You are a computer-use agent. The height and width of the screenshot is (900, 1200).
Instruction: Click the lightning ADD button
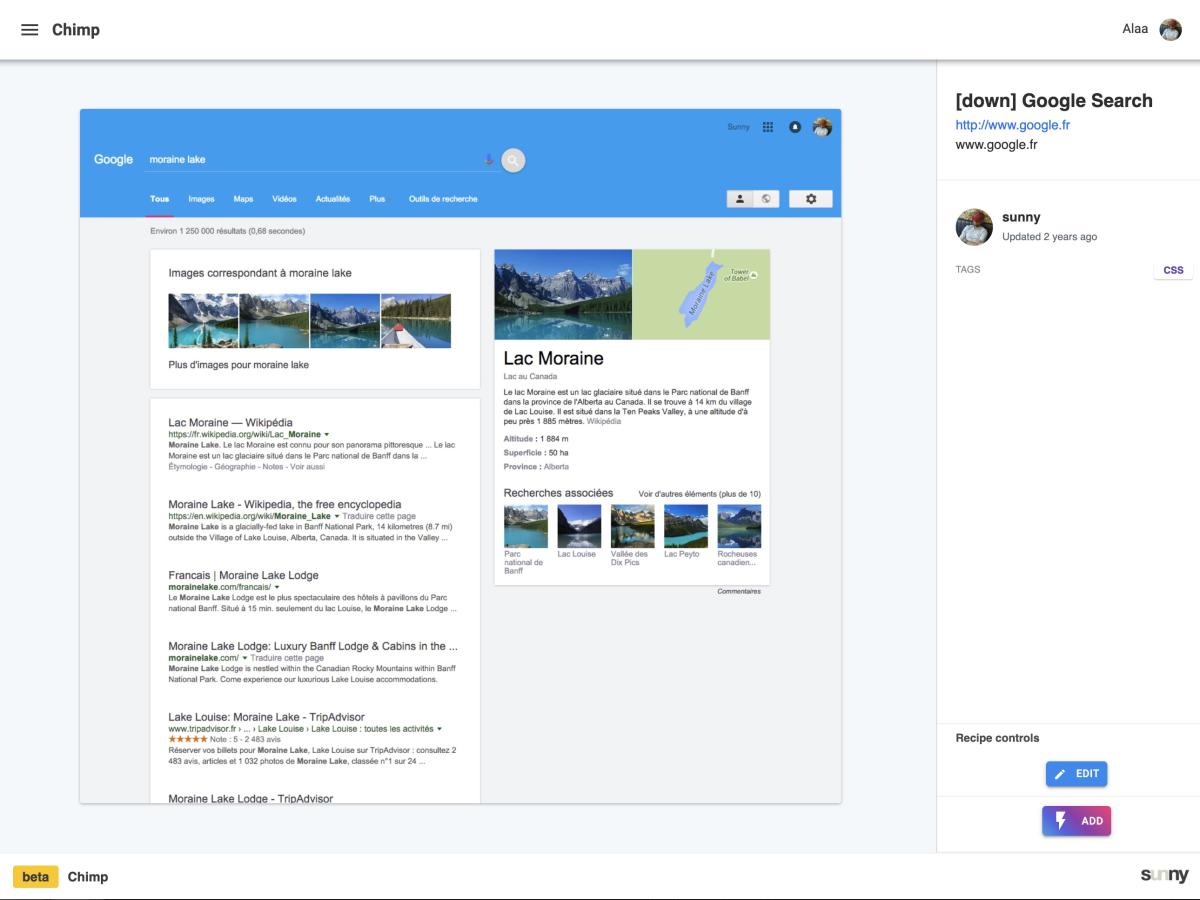point(1076,821)
